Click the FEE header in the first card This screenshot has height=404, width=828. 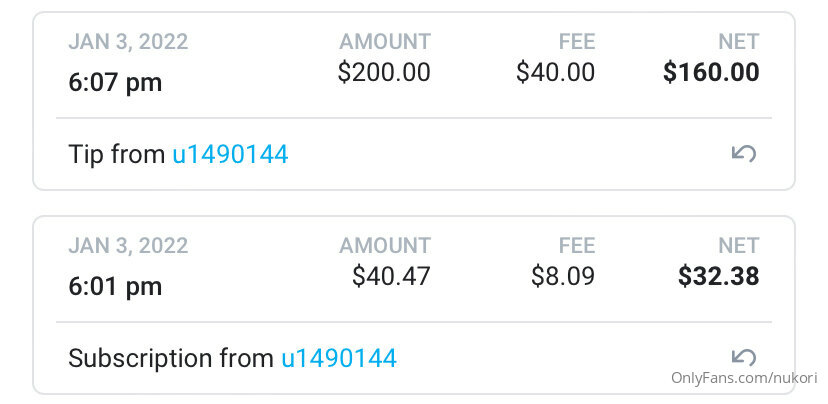[x=577, y=42]
